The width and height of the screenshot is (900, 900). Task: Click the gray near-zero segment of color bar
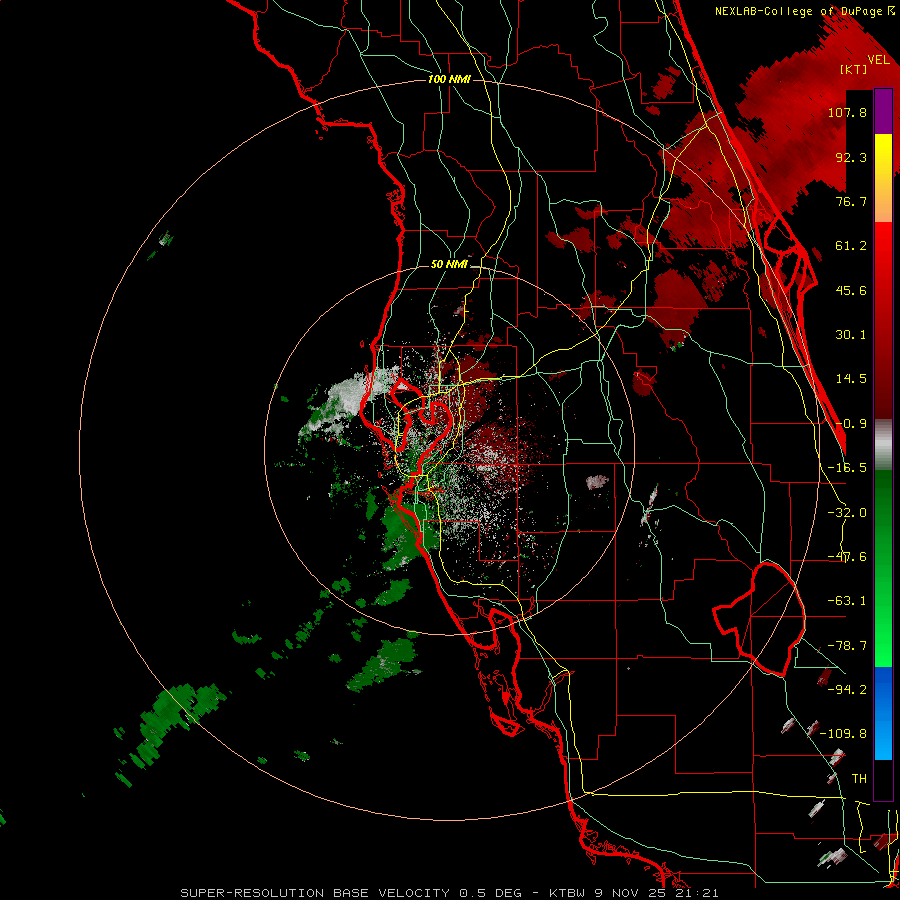[x=883, y=445]
